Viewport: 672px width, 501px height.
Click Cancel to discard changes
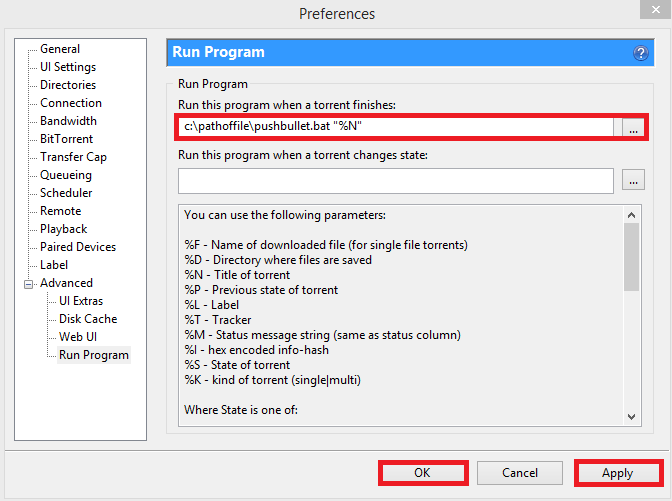click(520, 473)
